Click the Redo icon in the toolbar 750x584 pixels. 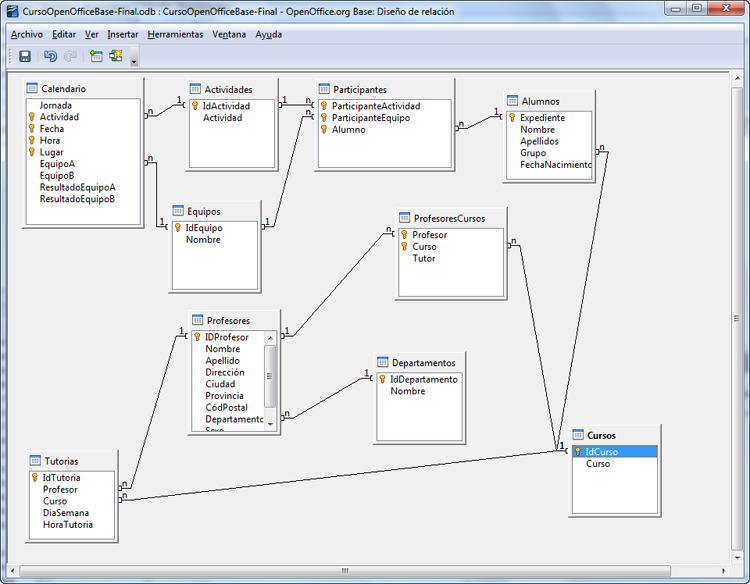(69, 57)
